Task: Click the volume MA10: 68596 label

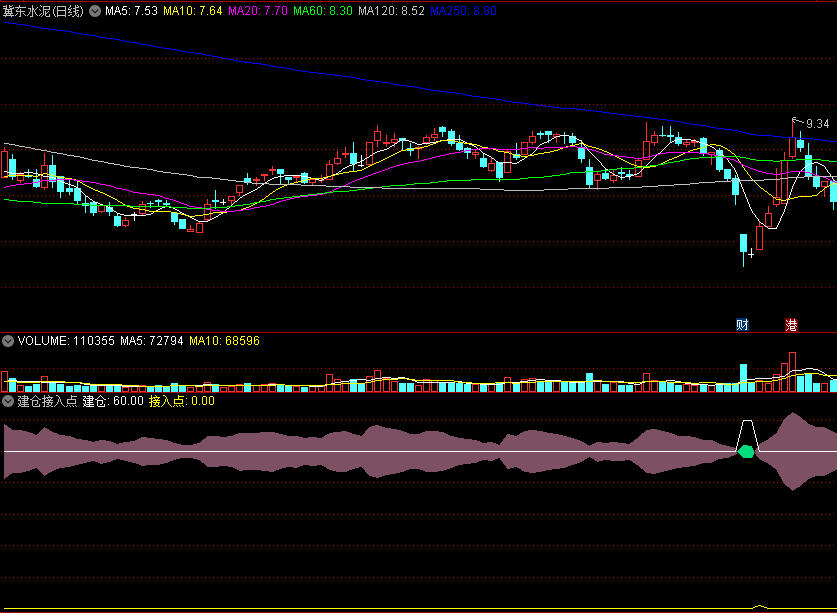Action: [224, 341]
